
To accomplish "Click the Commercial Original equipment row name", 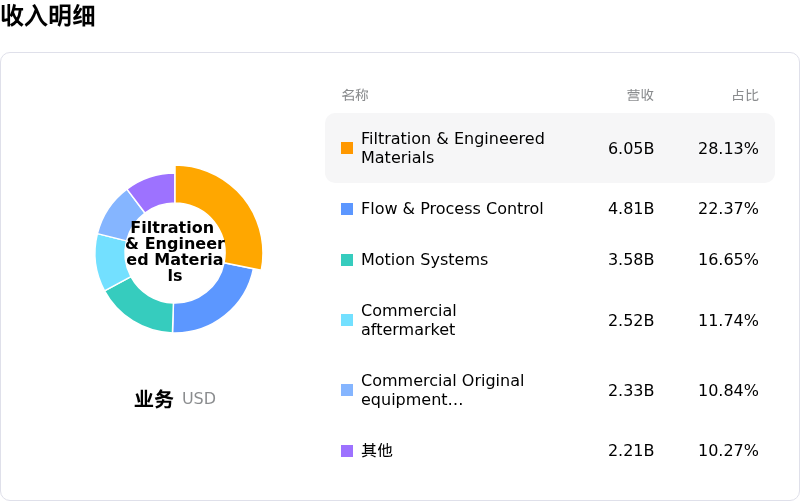I will coord(442,390).
